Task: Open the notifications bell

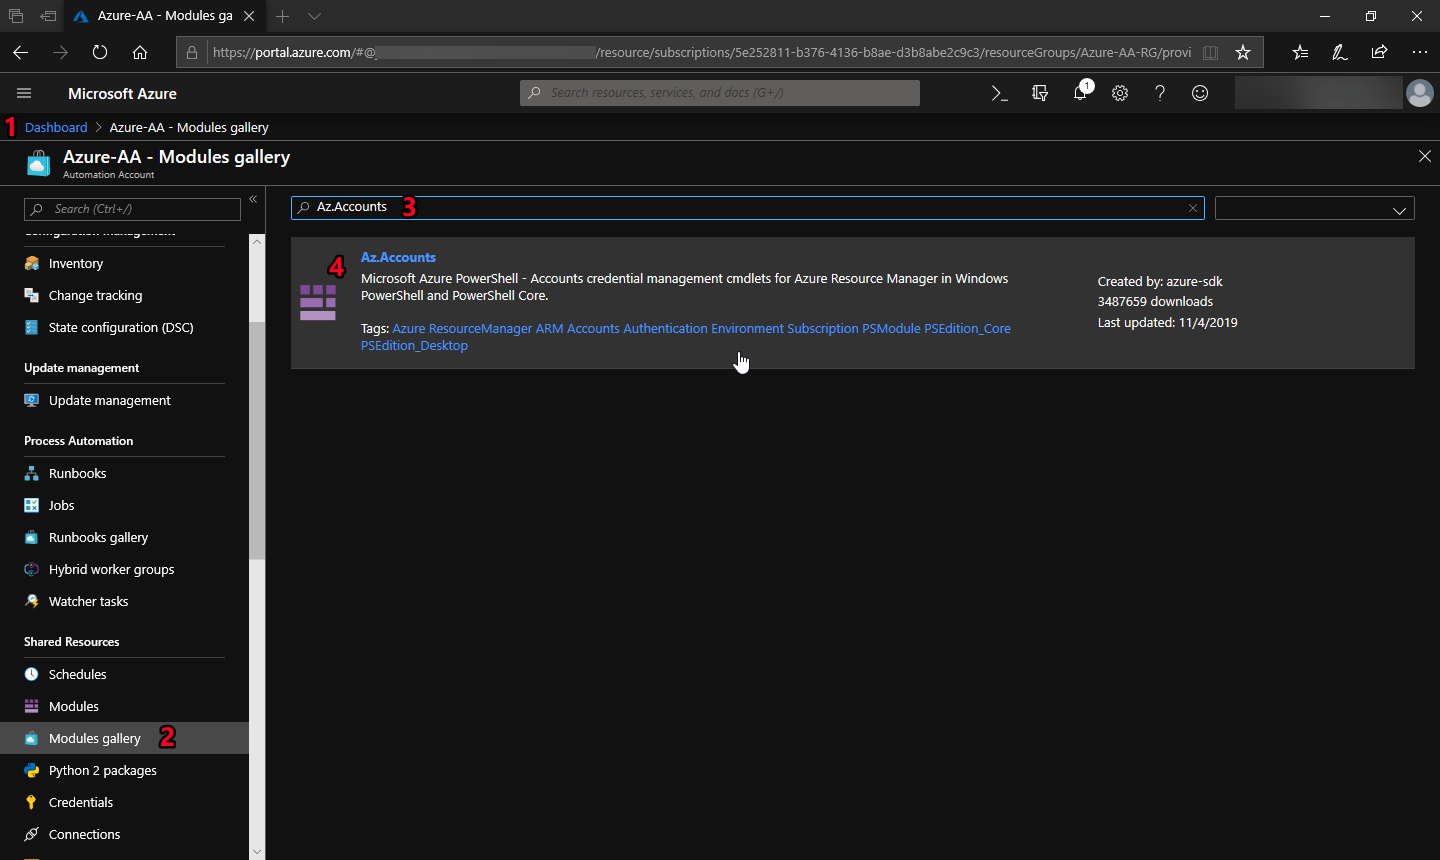Action: coord(1080,93)
